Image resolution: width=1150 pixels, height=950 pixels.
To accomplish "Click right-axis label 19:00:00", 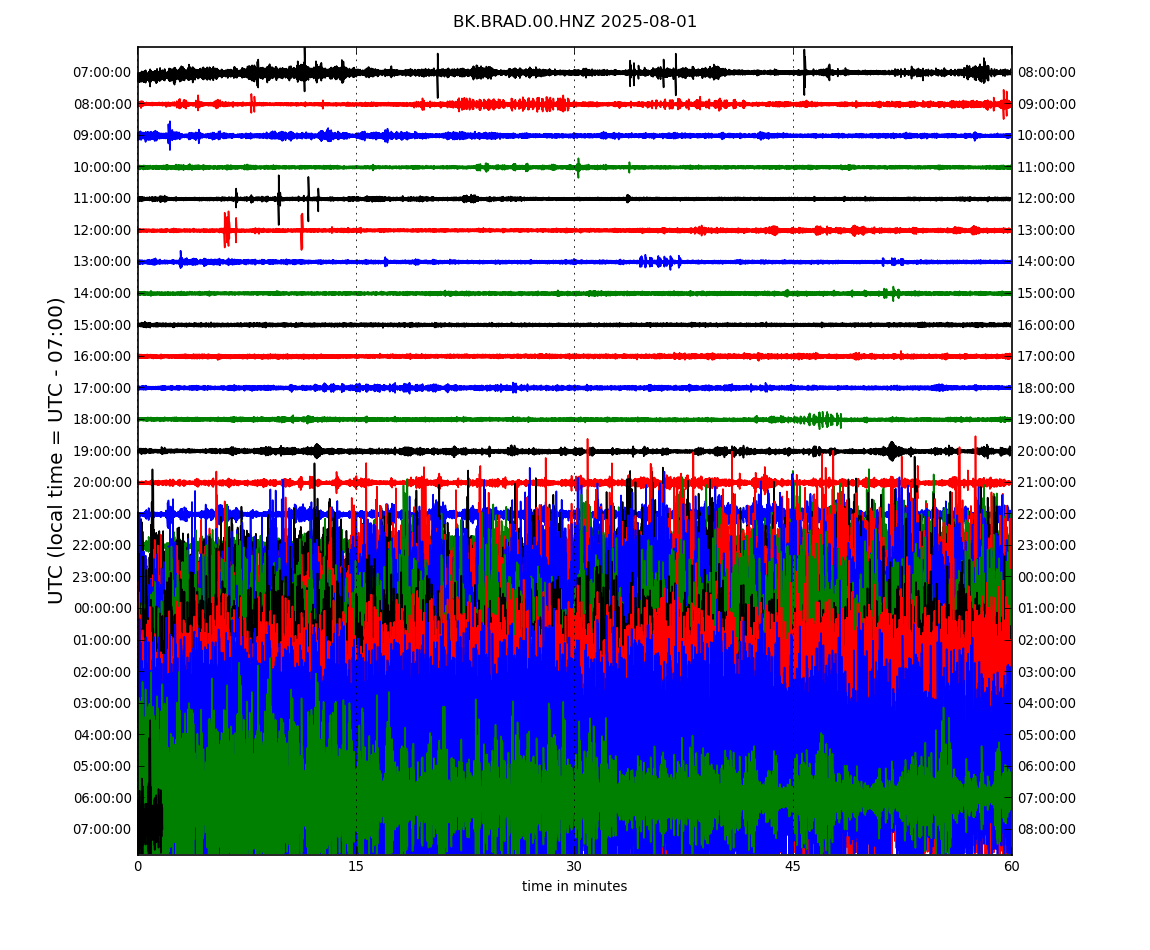I will tap(1047, 420).
